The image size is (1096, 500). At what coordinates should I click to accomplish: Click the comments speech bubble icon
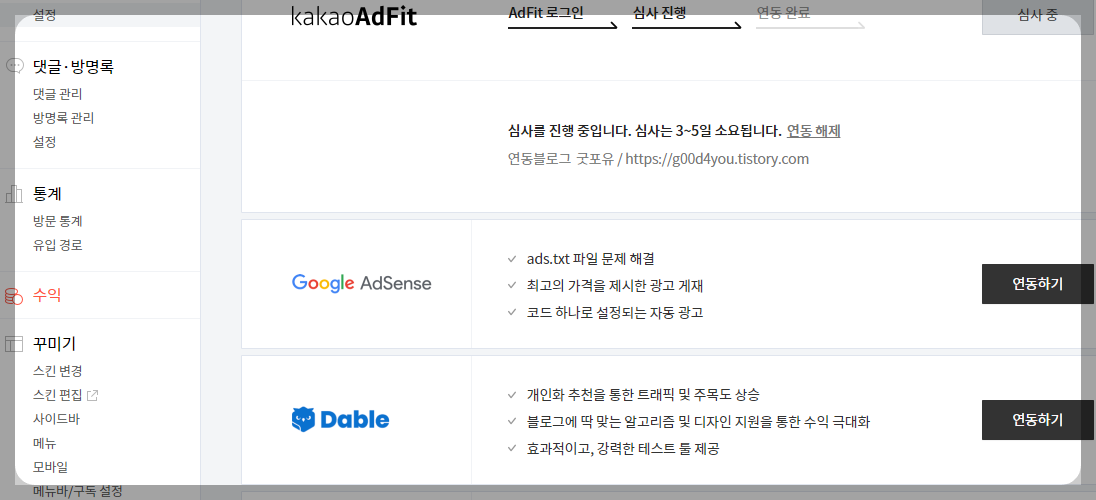(15, 66)
